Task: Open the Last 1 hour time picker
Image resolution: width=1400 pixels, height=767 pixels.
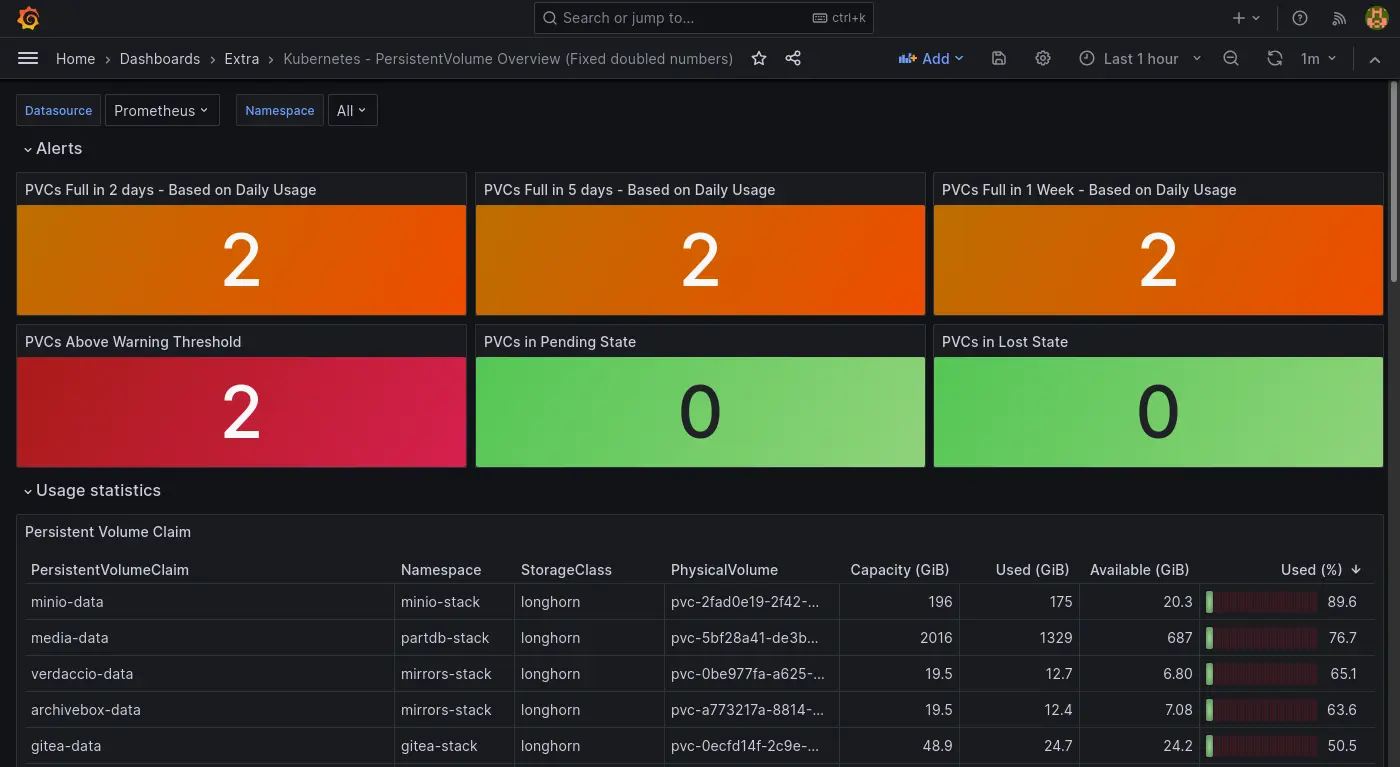Action: tap(1141, 59)
